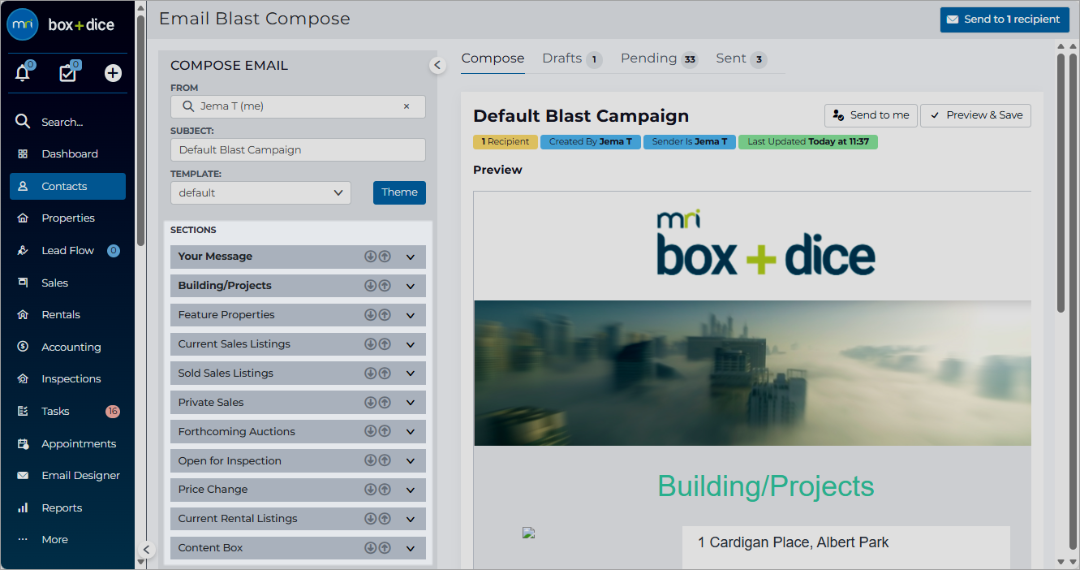Open the Dashboard from sidebar
The height and width of the screenshot is (570, 1080).
point(68,154)
